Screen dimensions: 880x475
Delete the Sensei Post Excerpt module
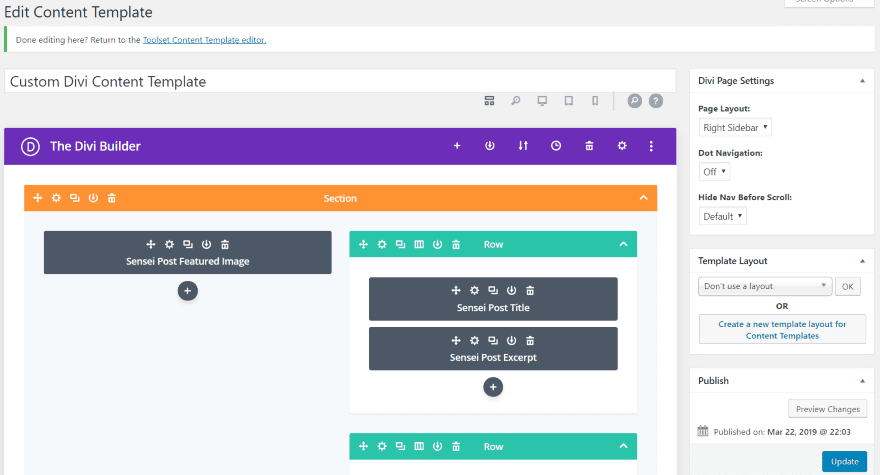(x=530, y=340)
